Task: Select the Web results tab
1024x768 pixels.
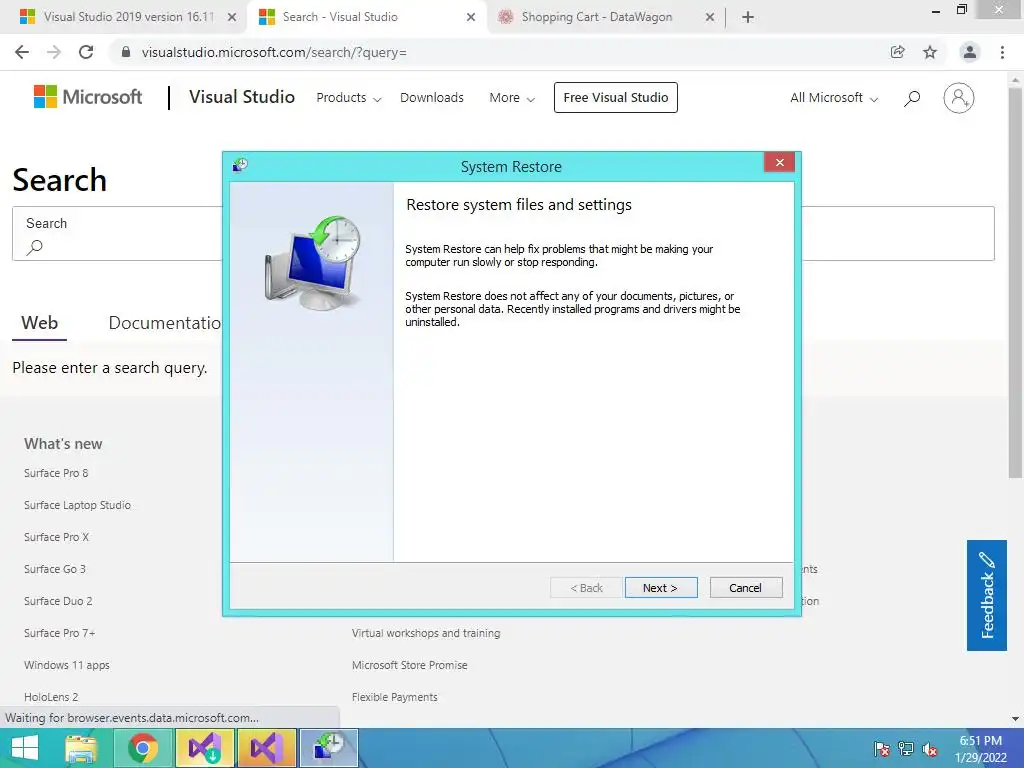Action: pyautogui.click(x=39, y=323)
